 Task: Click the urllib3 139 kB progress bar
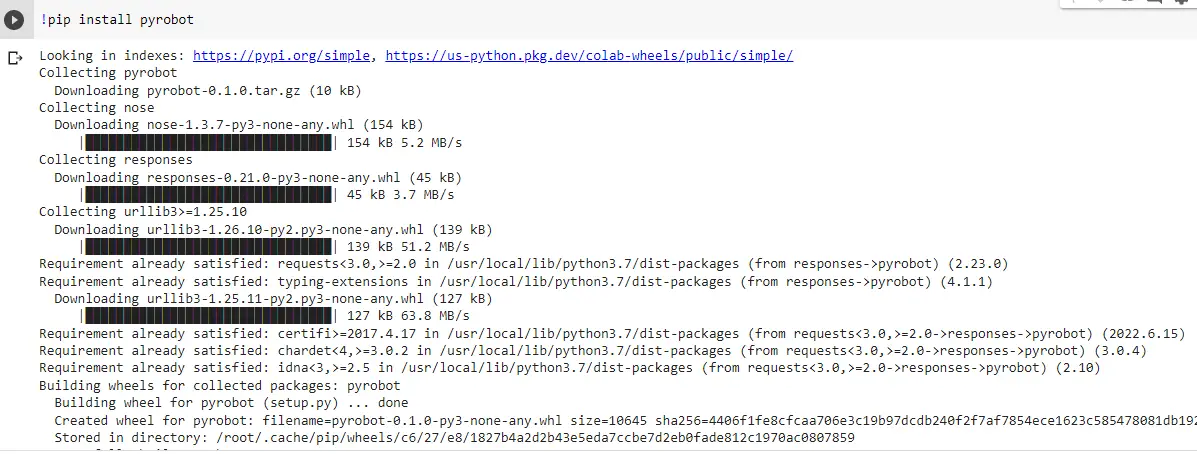tap(207, 246)
